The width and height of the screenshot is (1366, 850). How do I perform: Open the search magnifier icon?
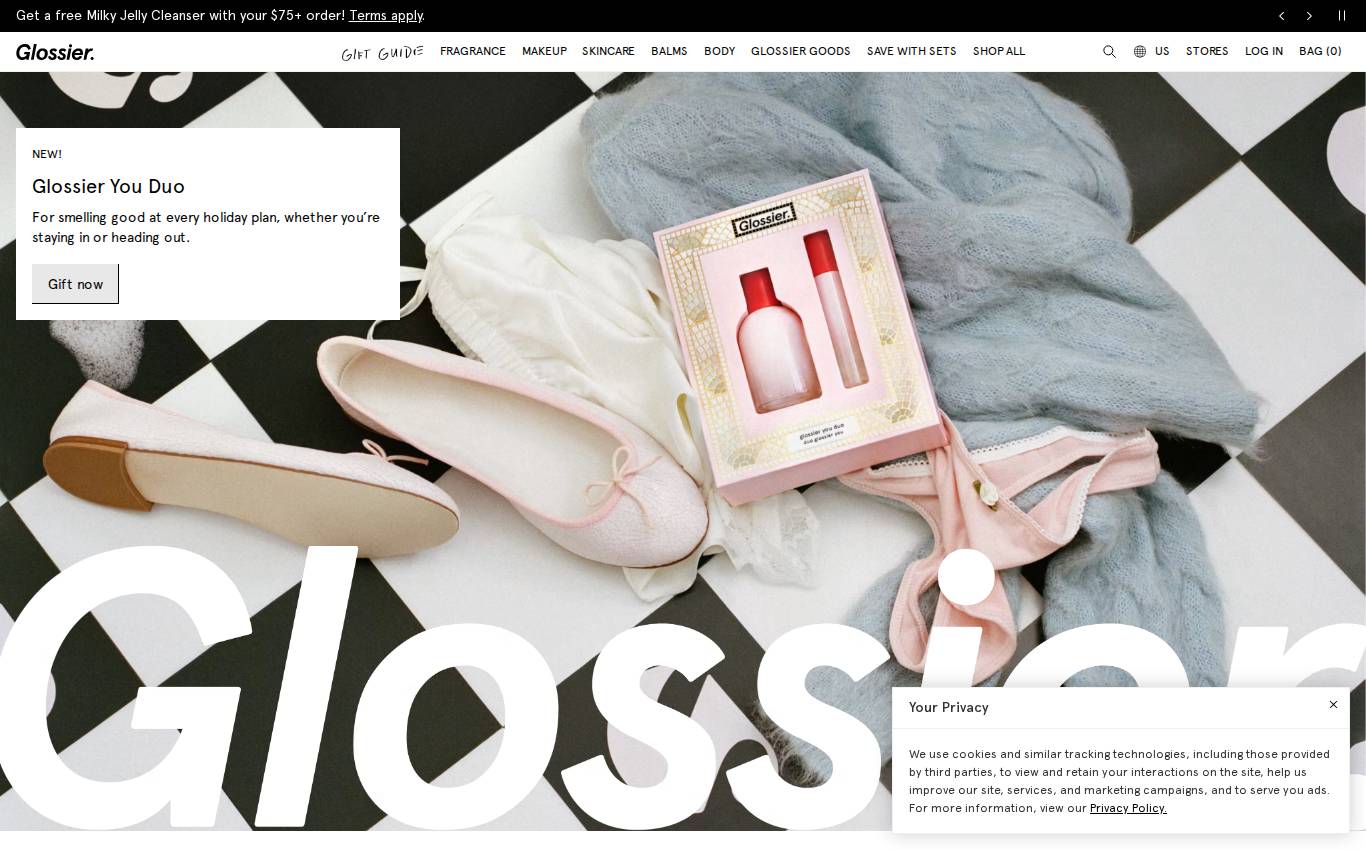pos(1109,52)
